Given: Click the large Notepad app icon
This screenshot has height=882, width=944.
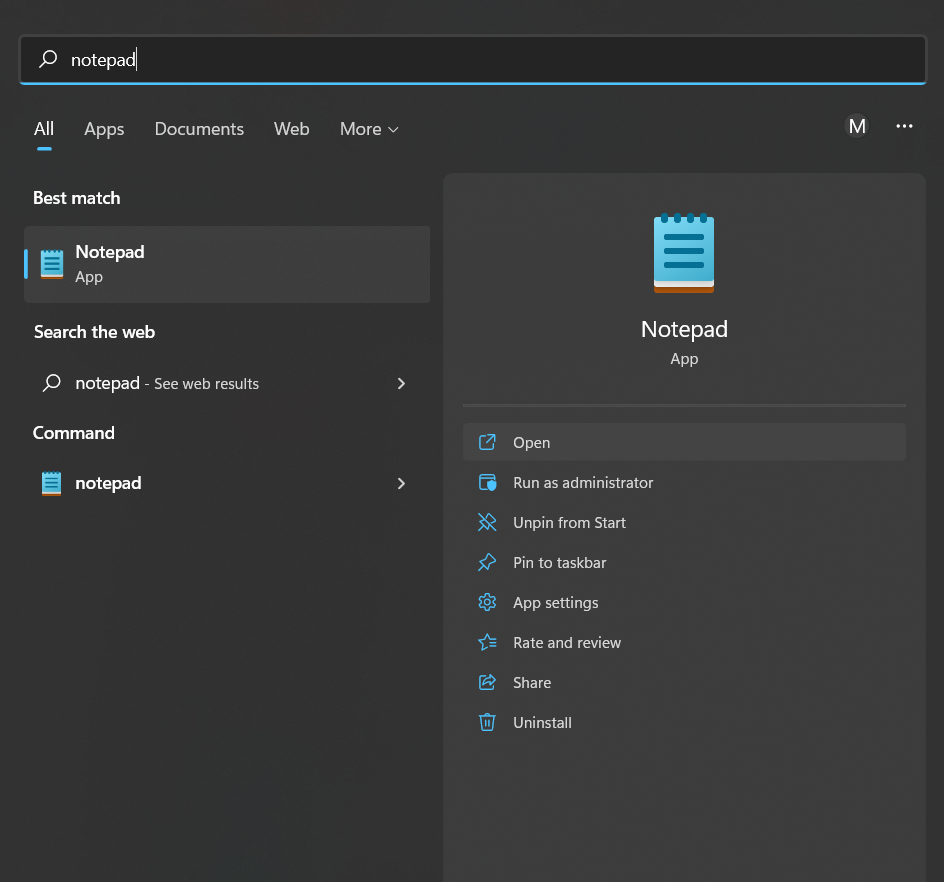Looking at the screenshot, I should (684, 253).
